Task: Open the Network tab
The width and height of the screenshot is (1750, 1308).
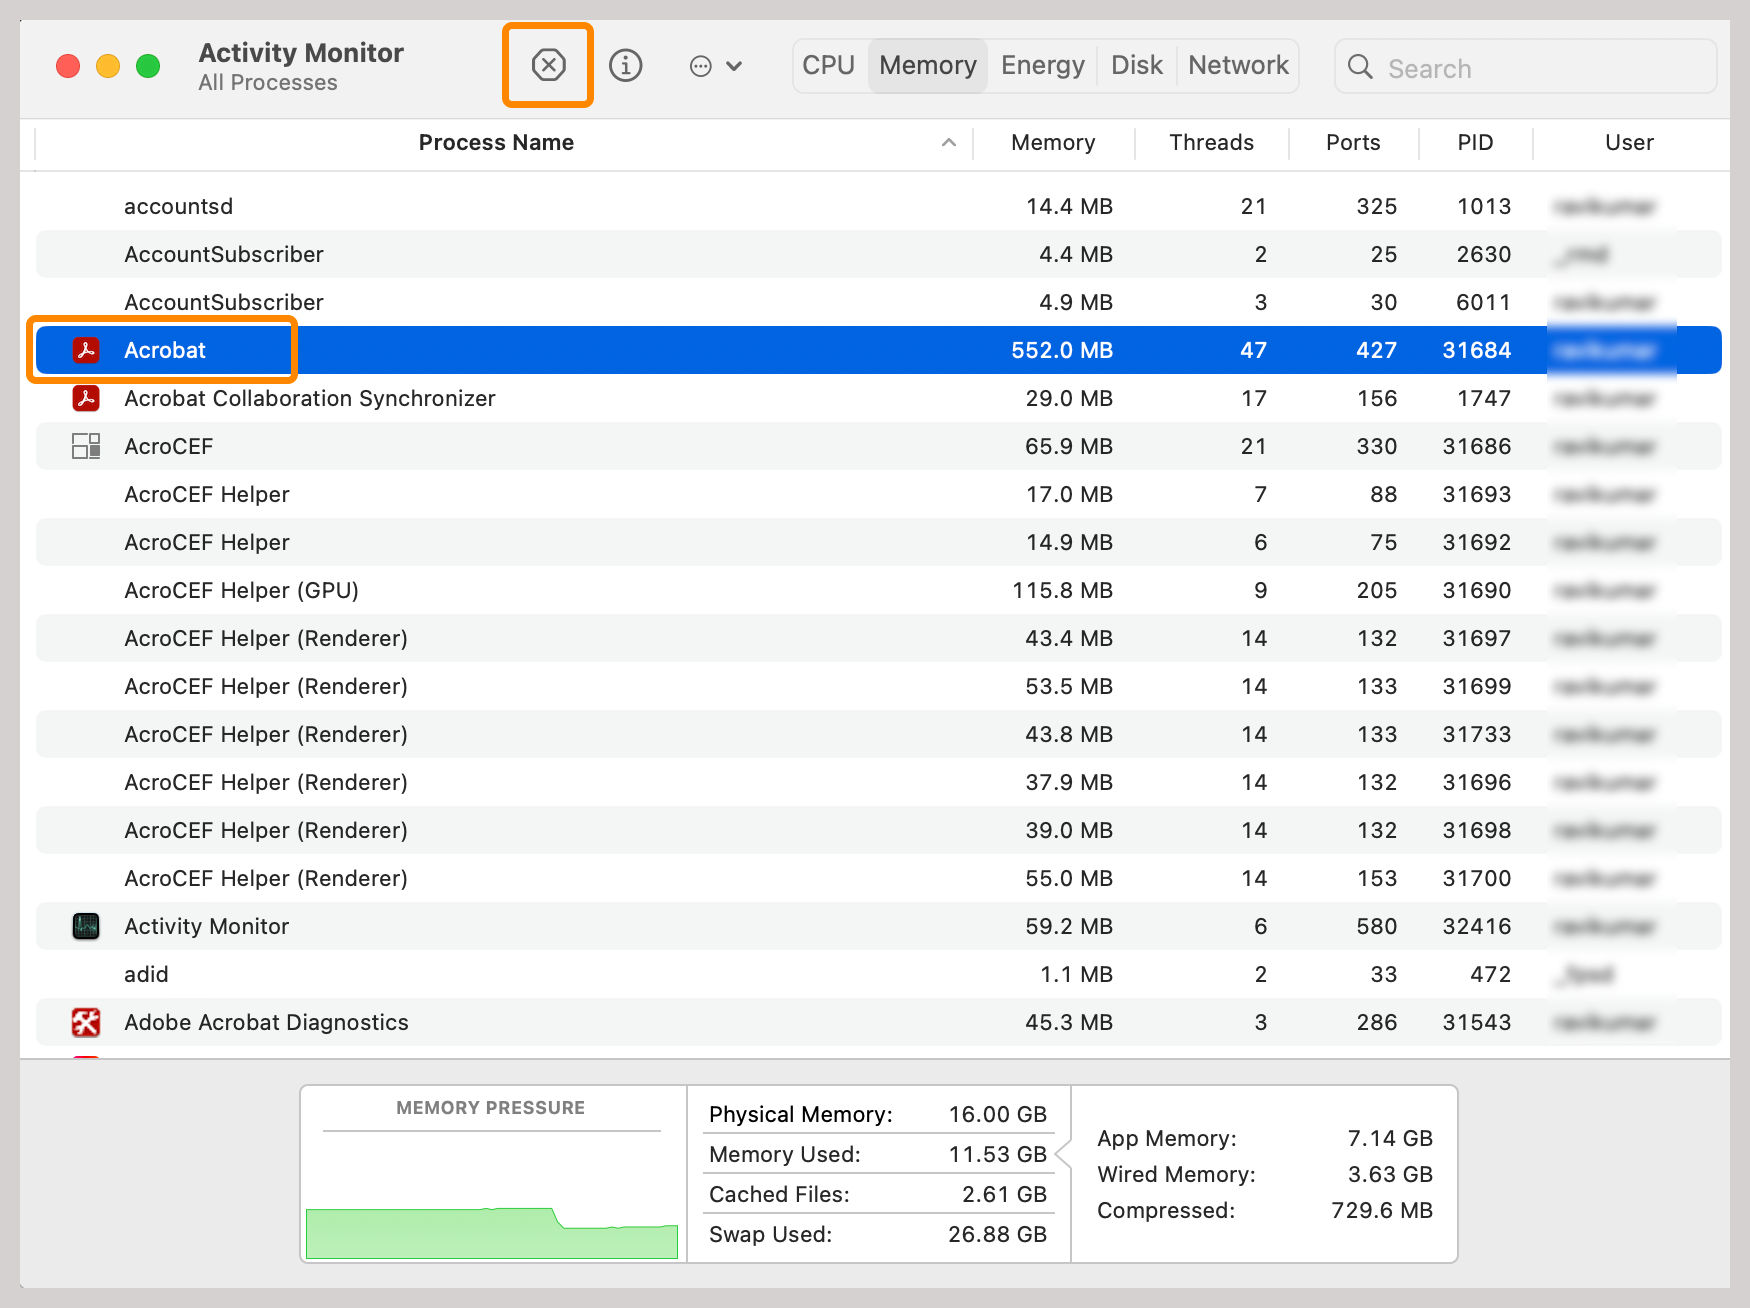Action: [1238, 64]
